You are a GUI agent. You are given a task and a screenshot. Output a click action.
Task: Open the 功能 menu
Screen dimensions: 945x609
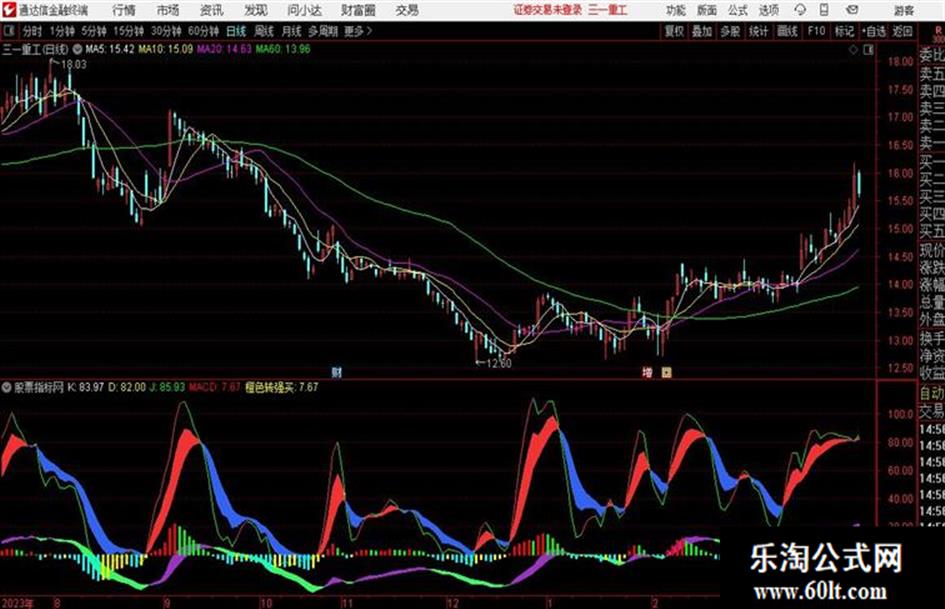coord(676,10)
